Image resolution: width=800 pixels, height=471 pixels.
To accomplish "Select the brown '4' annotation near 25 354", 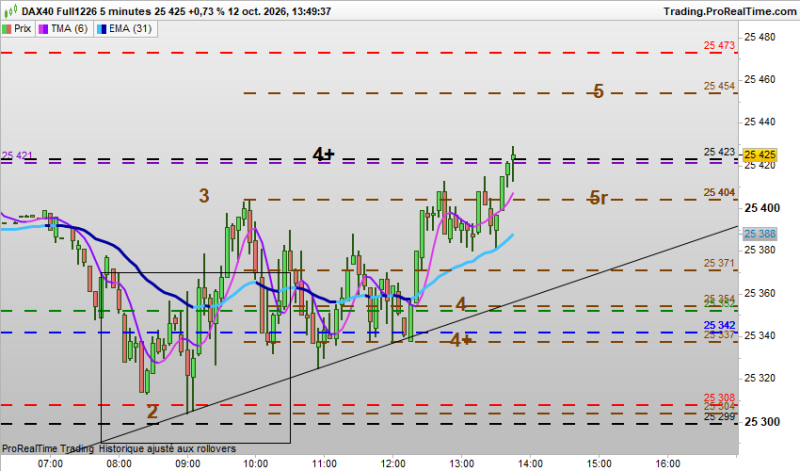I will coord(461,305).
